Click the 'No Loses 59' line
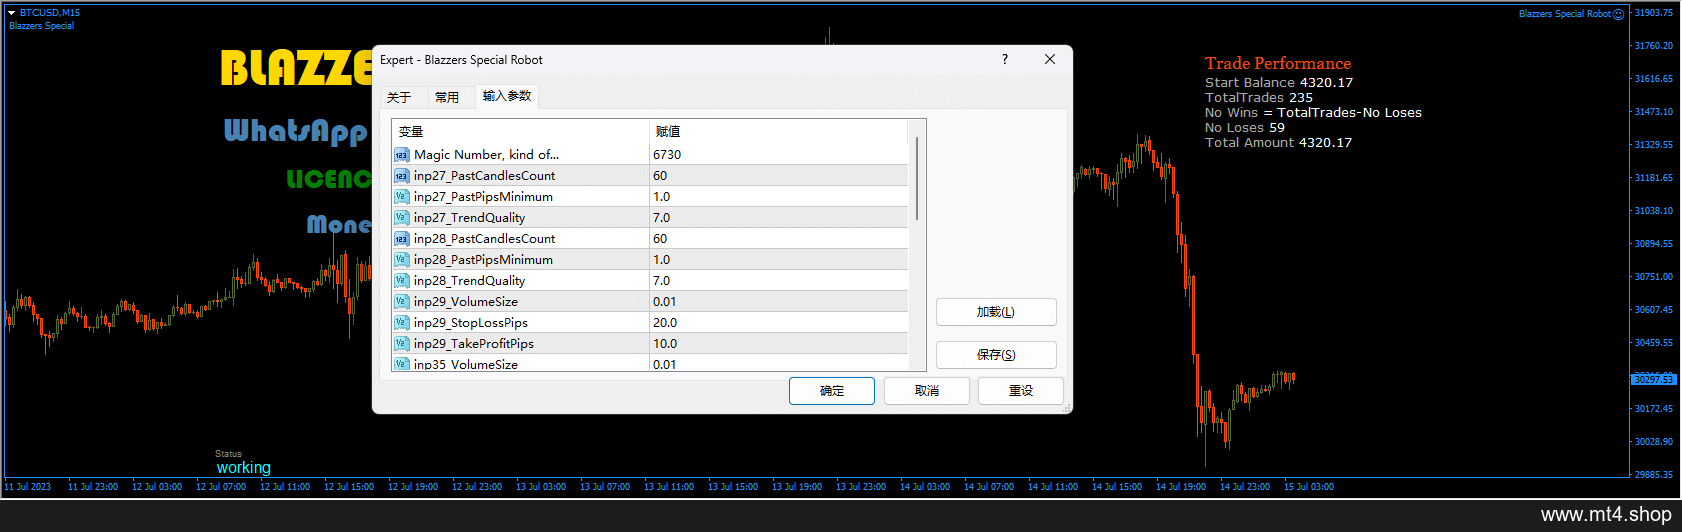This screenshot has height=532, width=1682. click(x=1245, y=128)
